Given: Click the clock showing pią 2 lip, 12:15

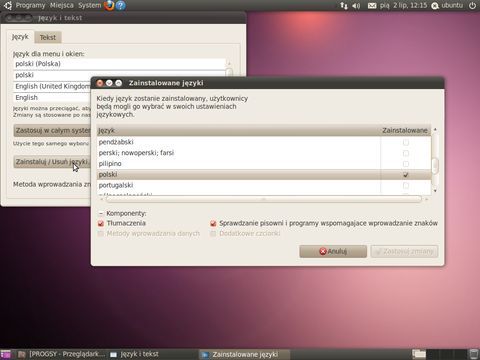Looking at the screenshot, I should 403,5.
